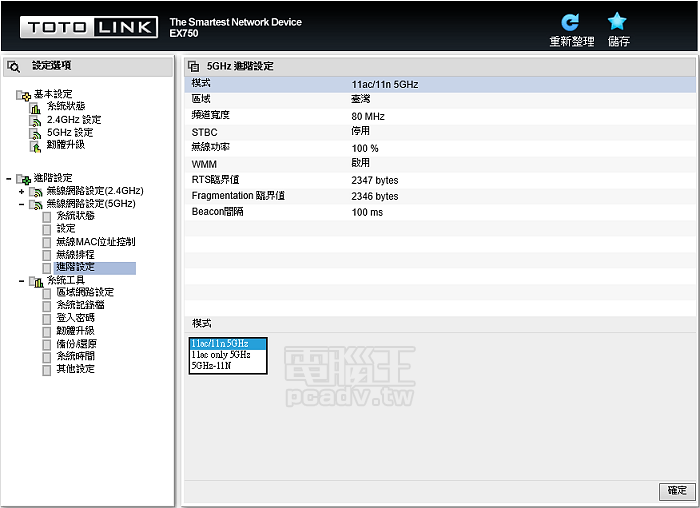
Task: Select 11ac/11n 5GHz in mode list
Action: click(x=220, y=344)
